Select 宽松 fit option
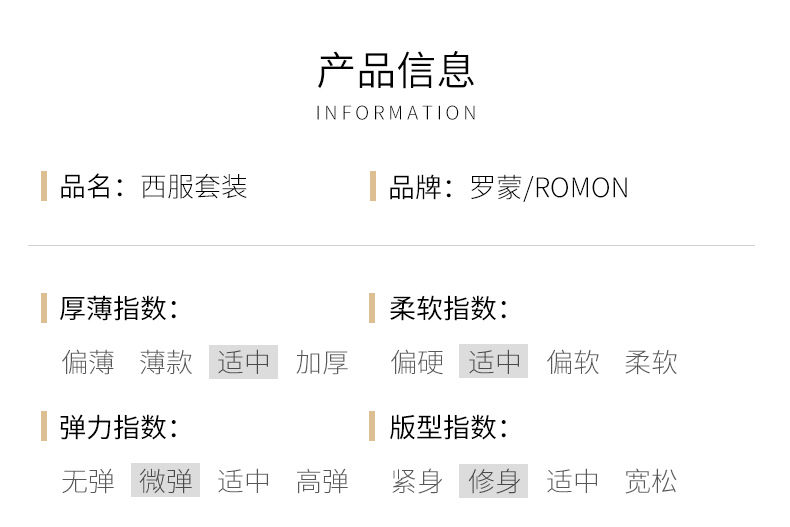The width and height of the screenshot is (790, 527). (x=651, y=481)
